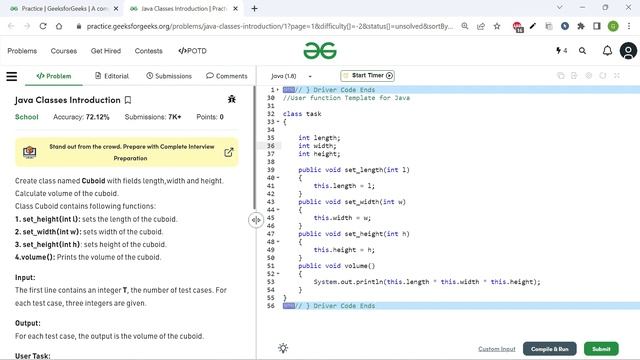Collapse code fold at line 40
The height and width of the screenshot is (360, 640).
coord(278,178)
